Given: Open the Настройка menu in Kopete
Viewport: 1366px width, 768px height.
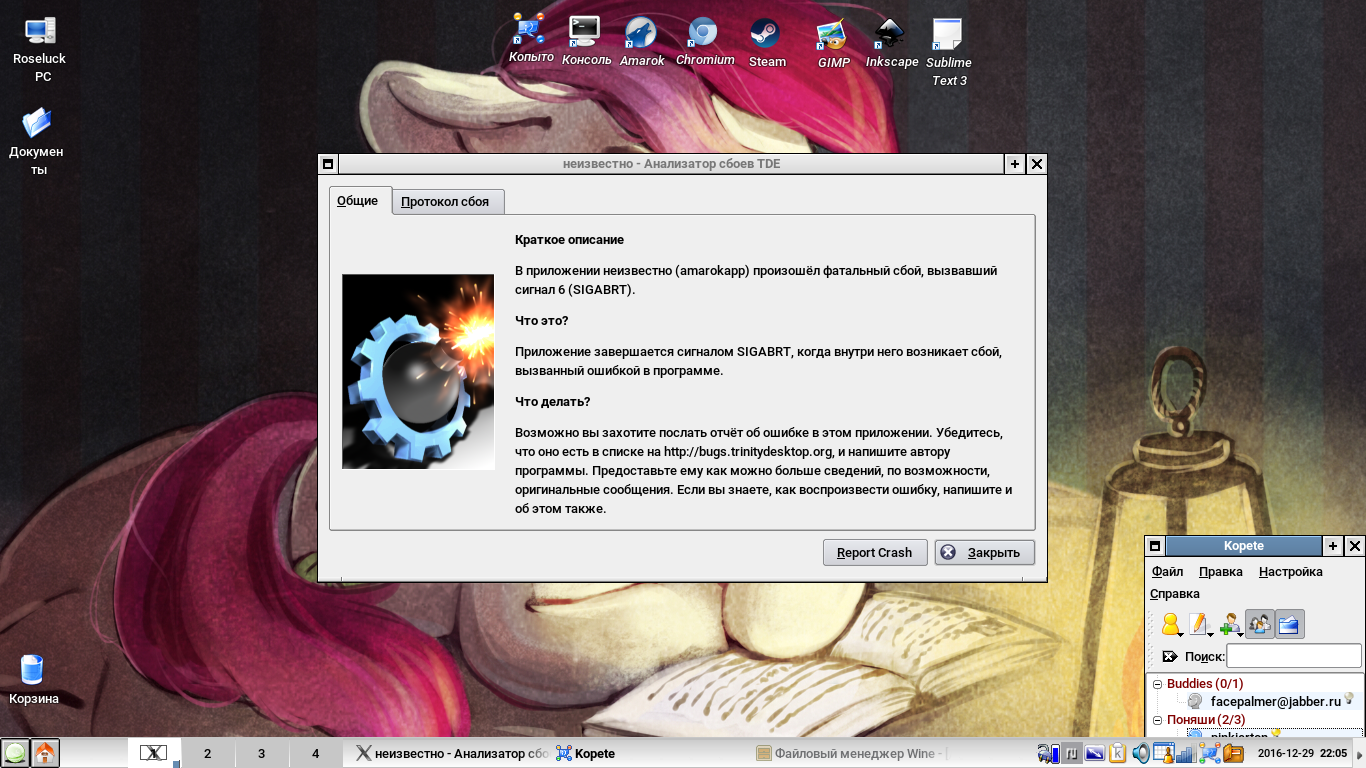Looking at the screenshot, I should click(1291, 572).
